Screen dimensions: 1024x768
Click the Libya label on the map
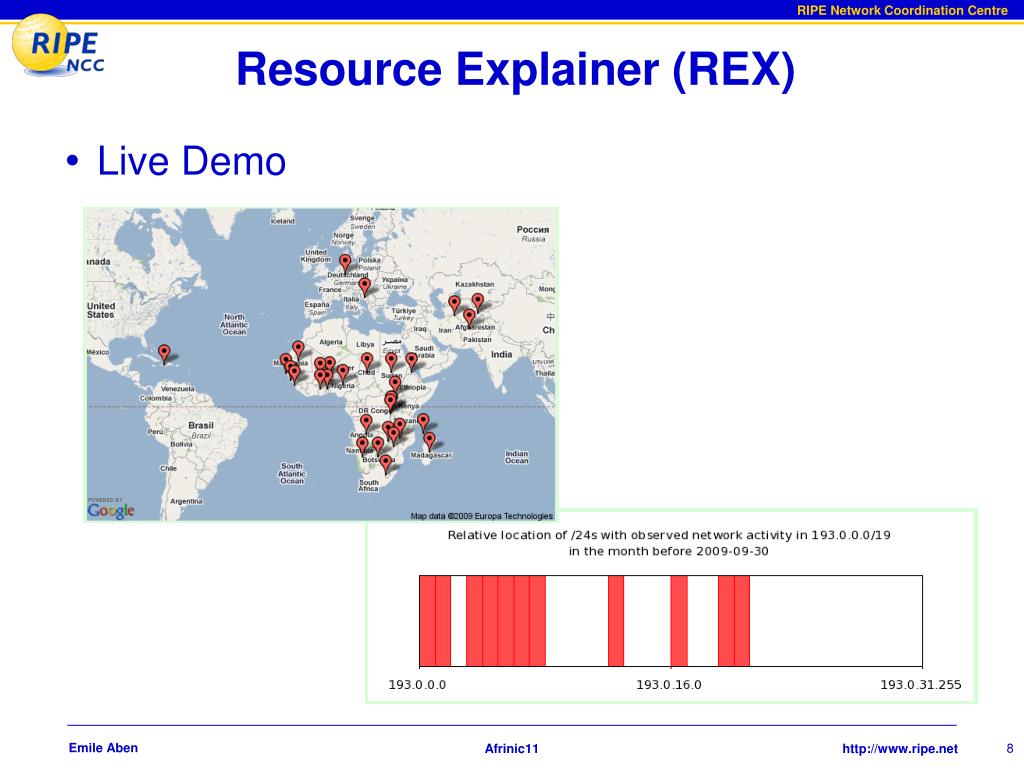[x=365, y=344]
